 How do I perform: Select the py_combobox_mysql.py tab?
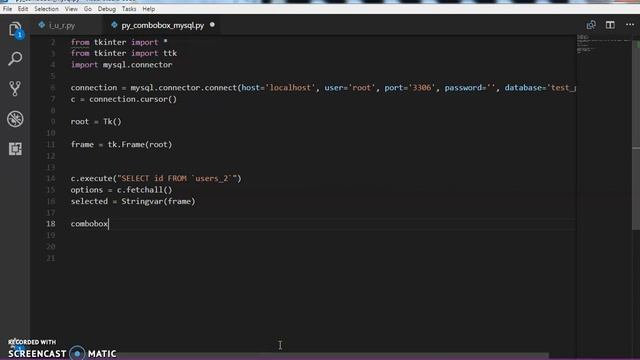pyautogui.click(x=162, y=25)
